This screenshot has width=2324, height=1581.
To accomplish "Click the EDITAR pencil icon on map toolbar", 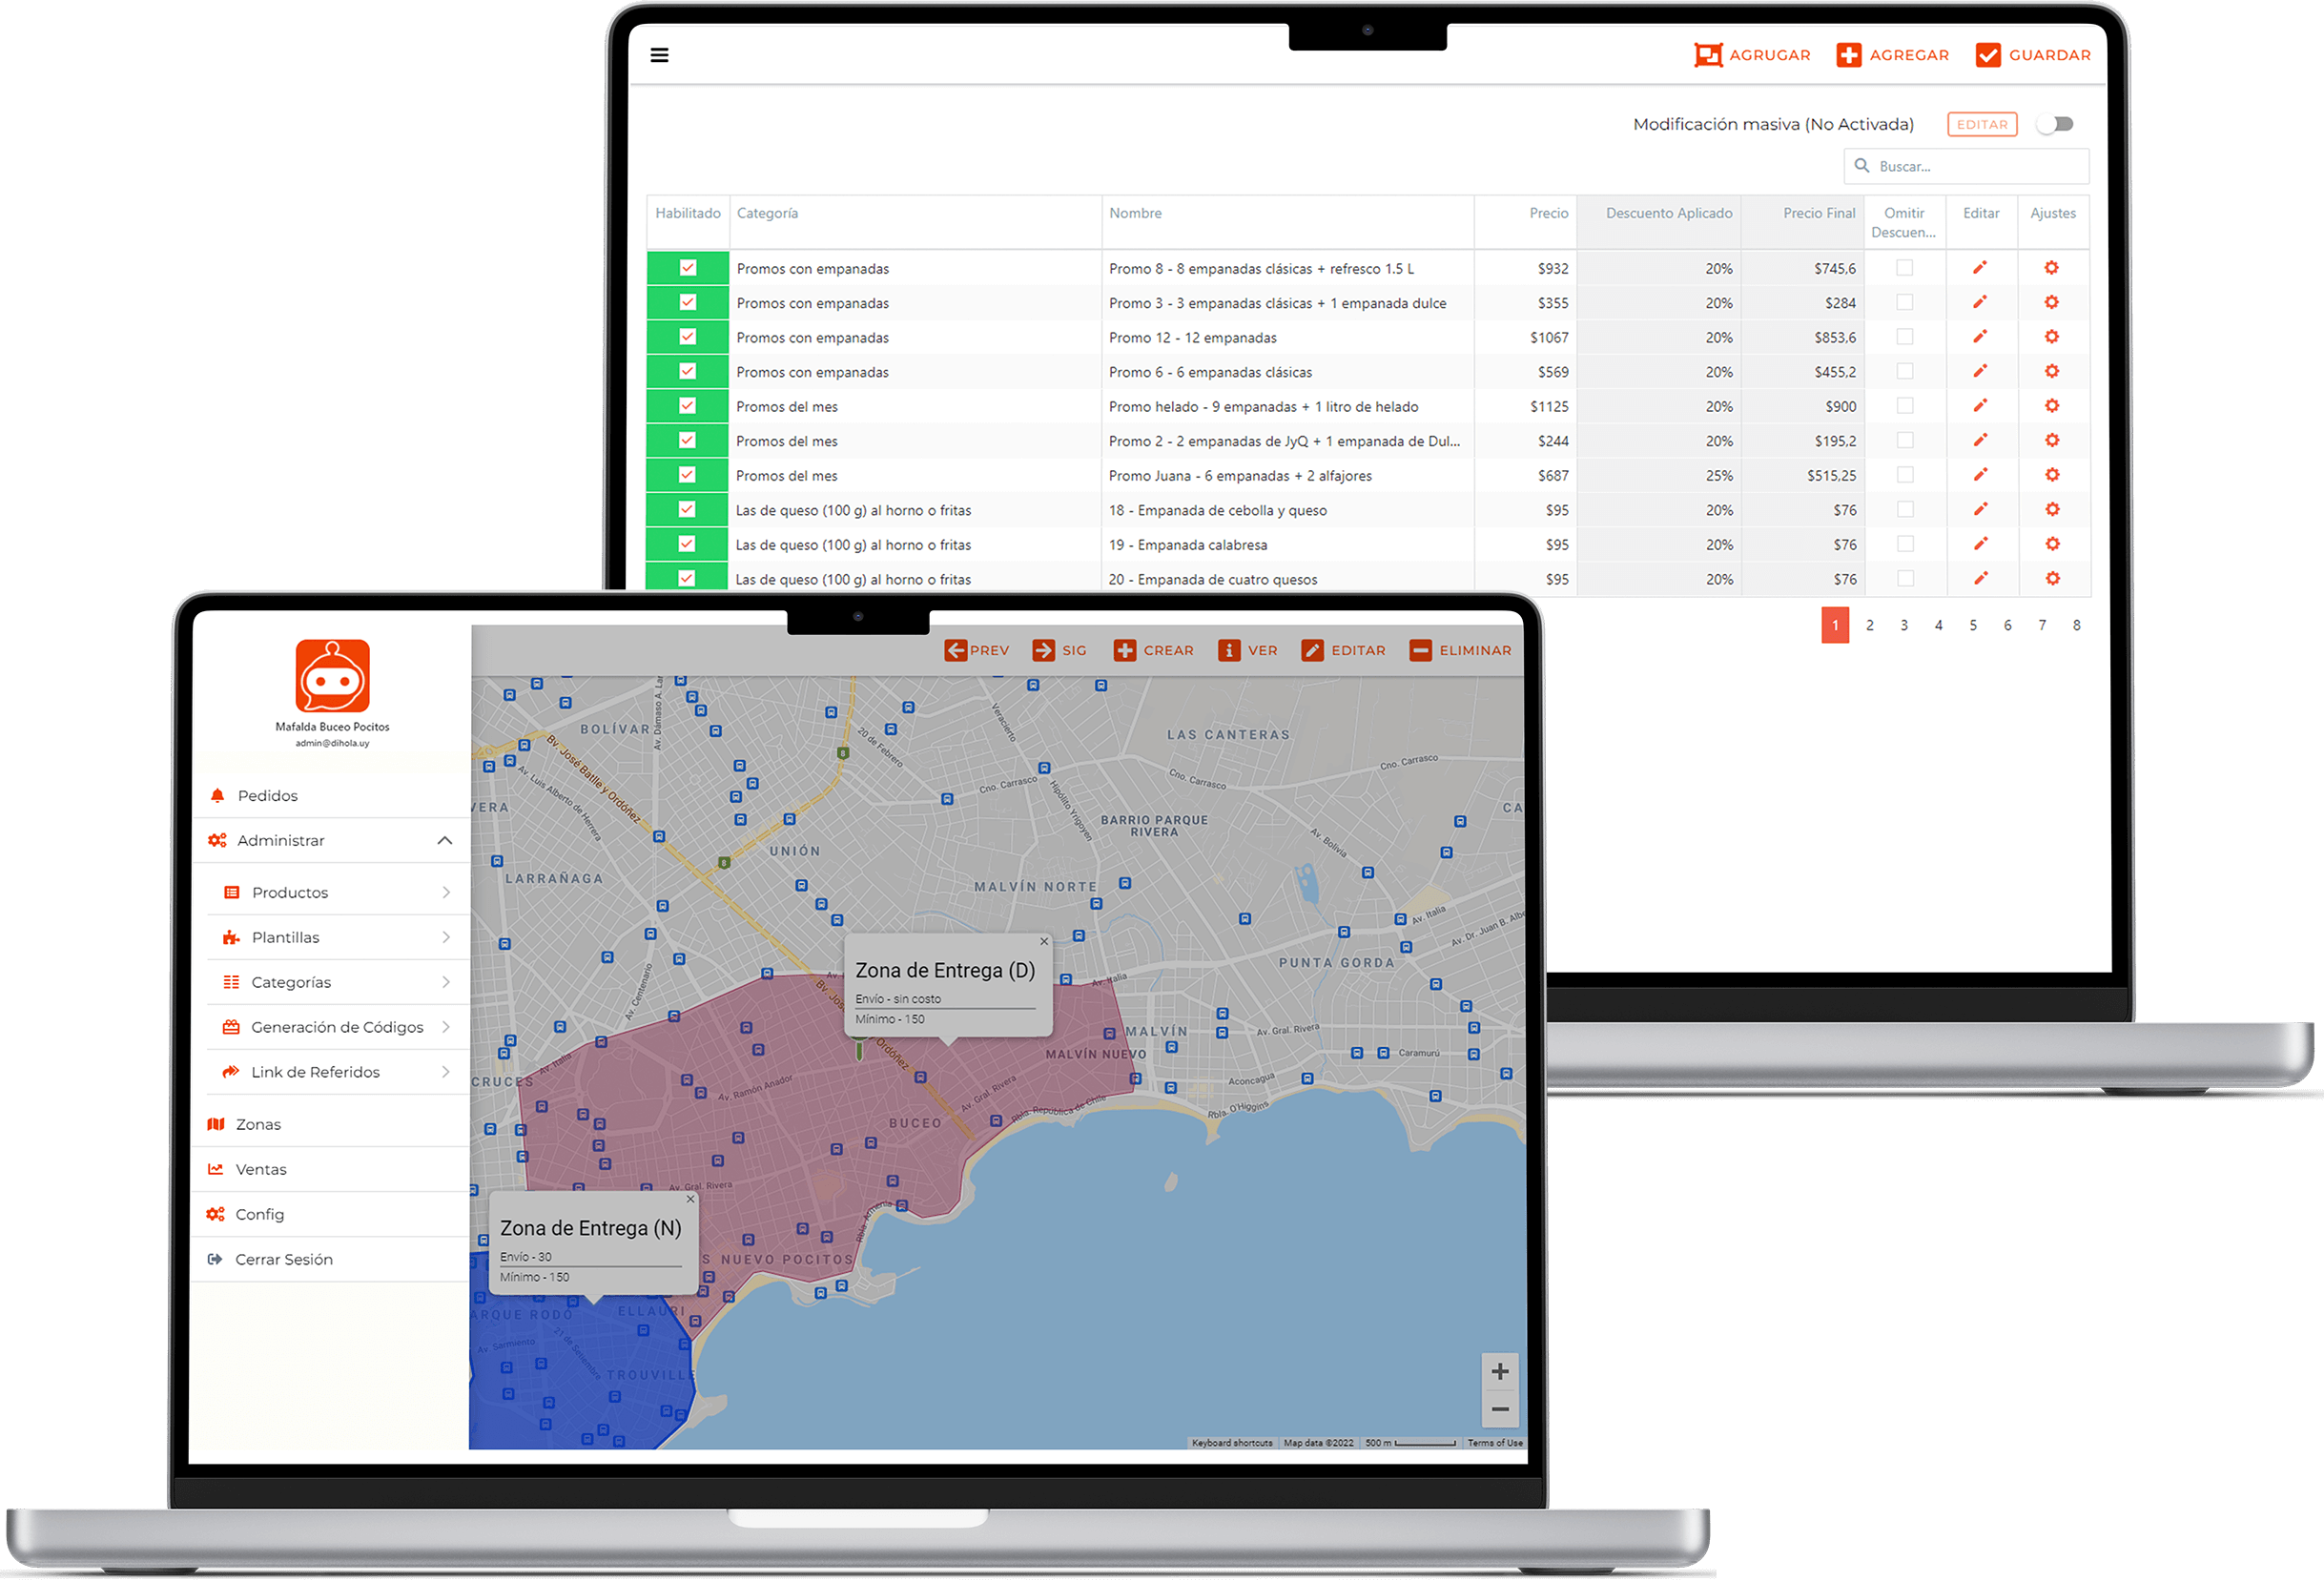I will tap(1312, 650).
